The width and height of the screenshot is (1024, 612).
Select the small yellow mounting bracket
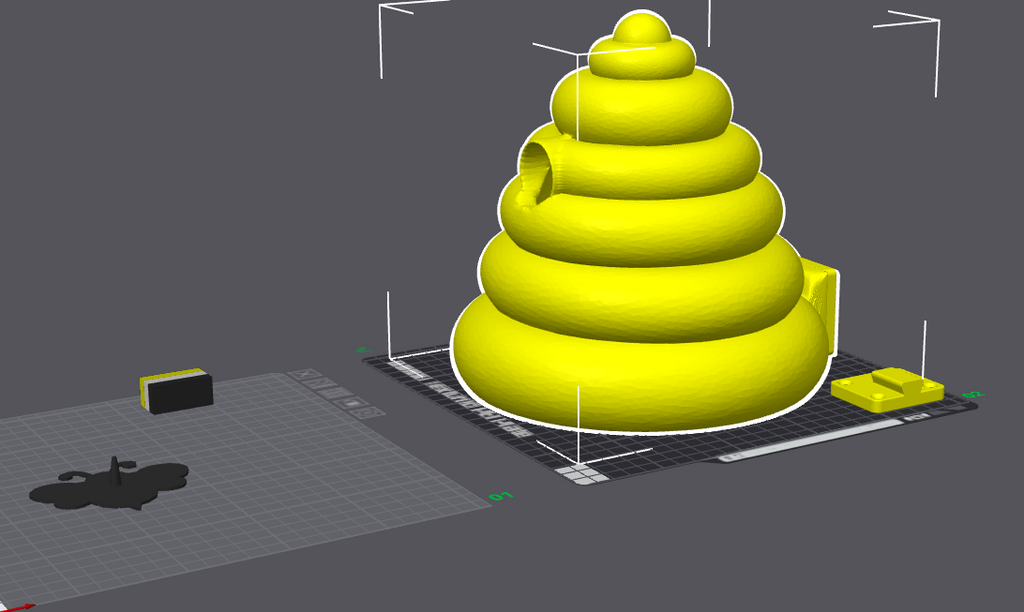(x=888, y=389)
